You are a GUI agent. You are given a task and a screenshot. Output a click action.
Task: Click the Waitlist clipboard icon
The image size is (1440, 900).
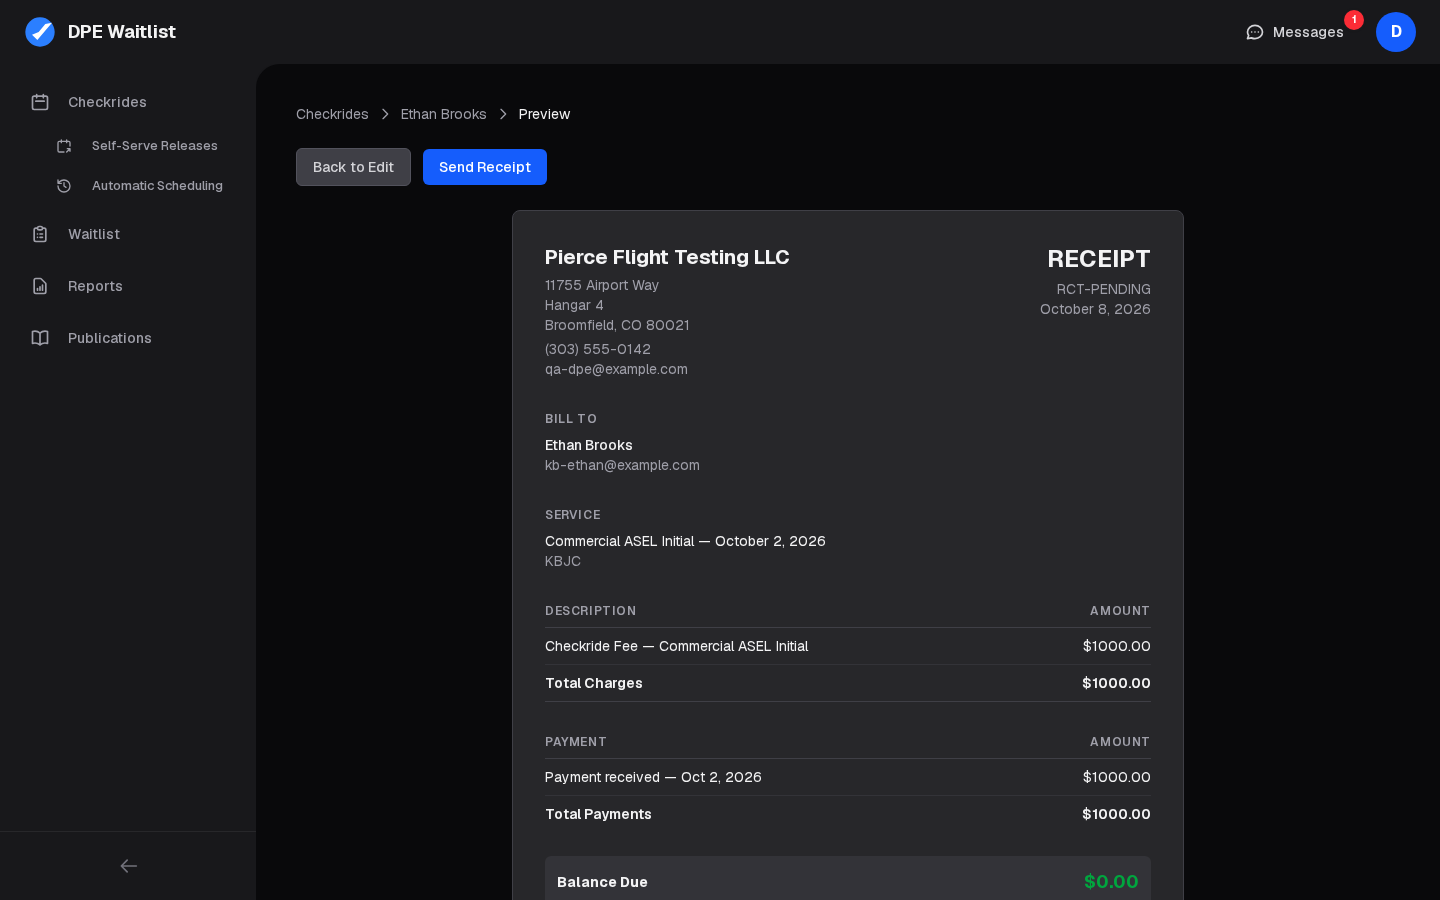point(40,234)
